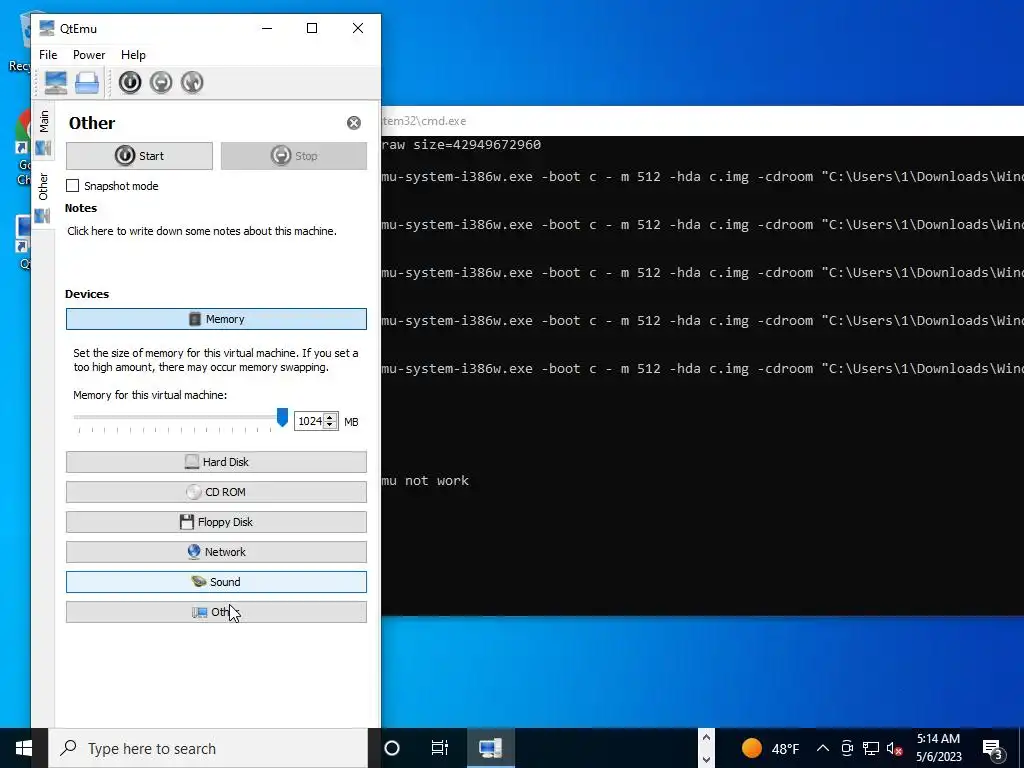
Task: Click 'raw size=42949672960' text in cmd window
Action: (x=461, y=145)
